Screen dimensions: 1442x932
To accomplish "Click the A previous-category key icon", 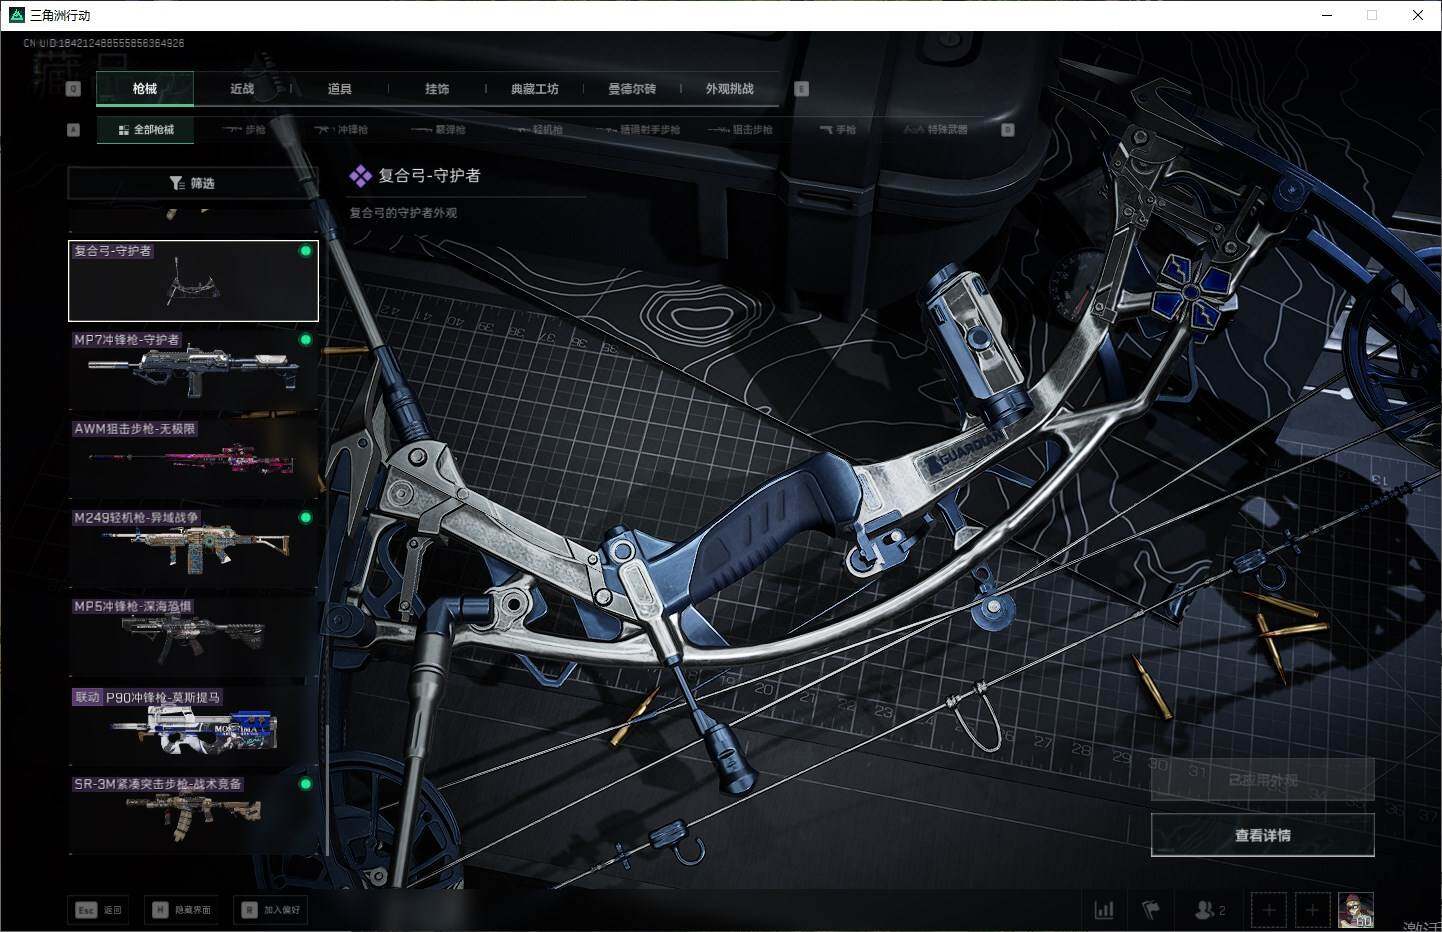I will pos(73,130).
